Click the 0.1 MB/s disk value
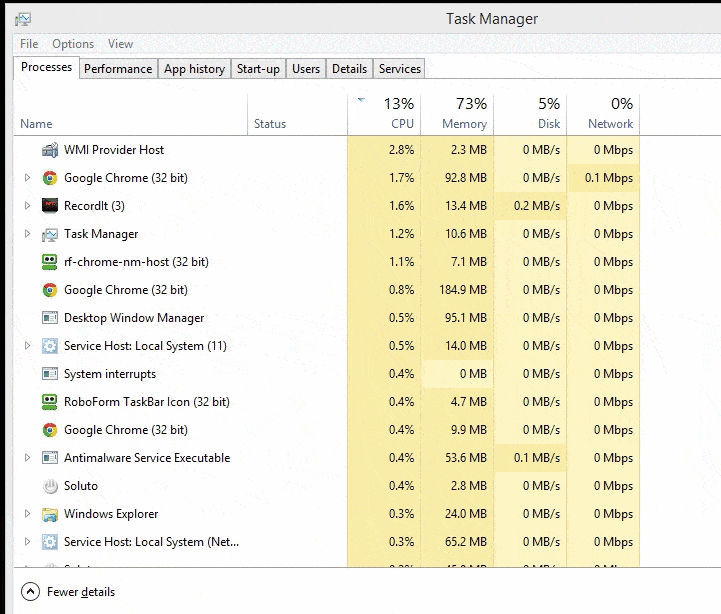Viewport: 721px width, 614px height. 537,458
